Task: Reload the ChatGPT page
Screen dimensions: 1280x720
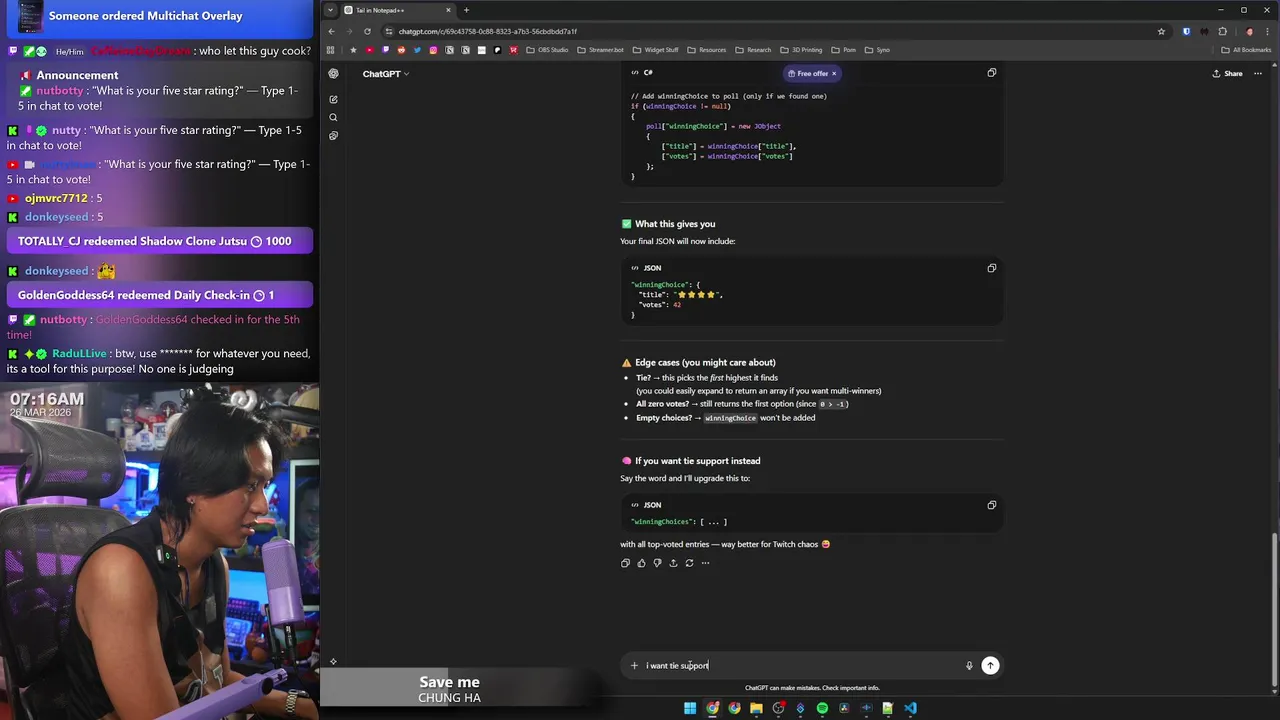Action: [x=367, y=31]
